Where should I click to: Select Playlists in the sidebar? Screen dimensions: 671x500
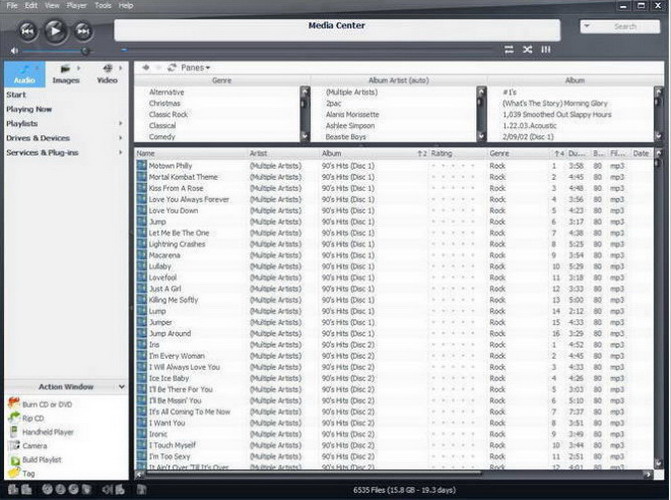tap(22, 124)
